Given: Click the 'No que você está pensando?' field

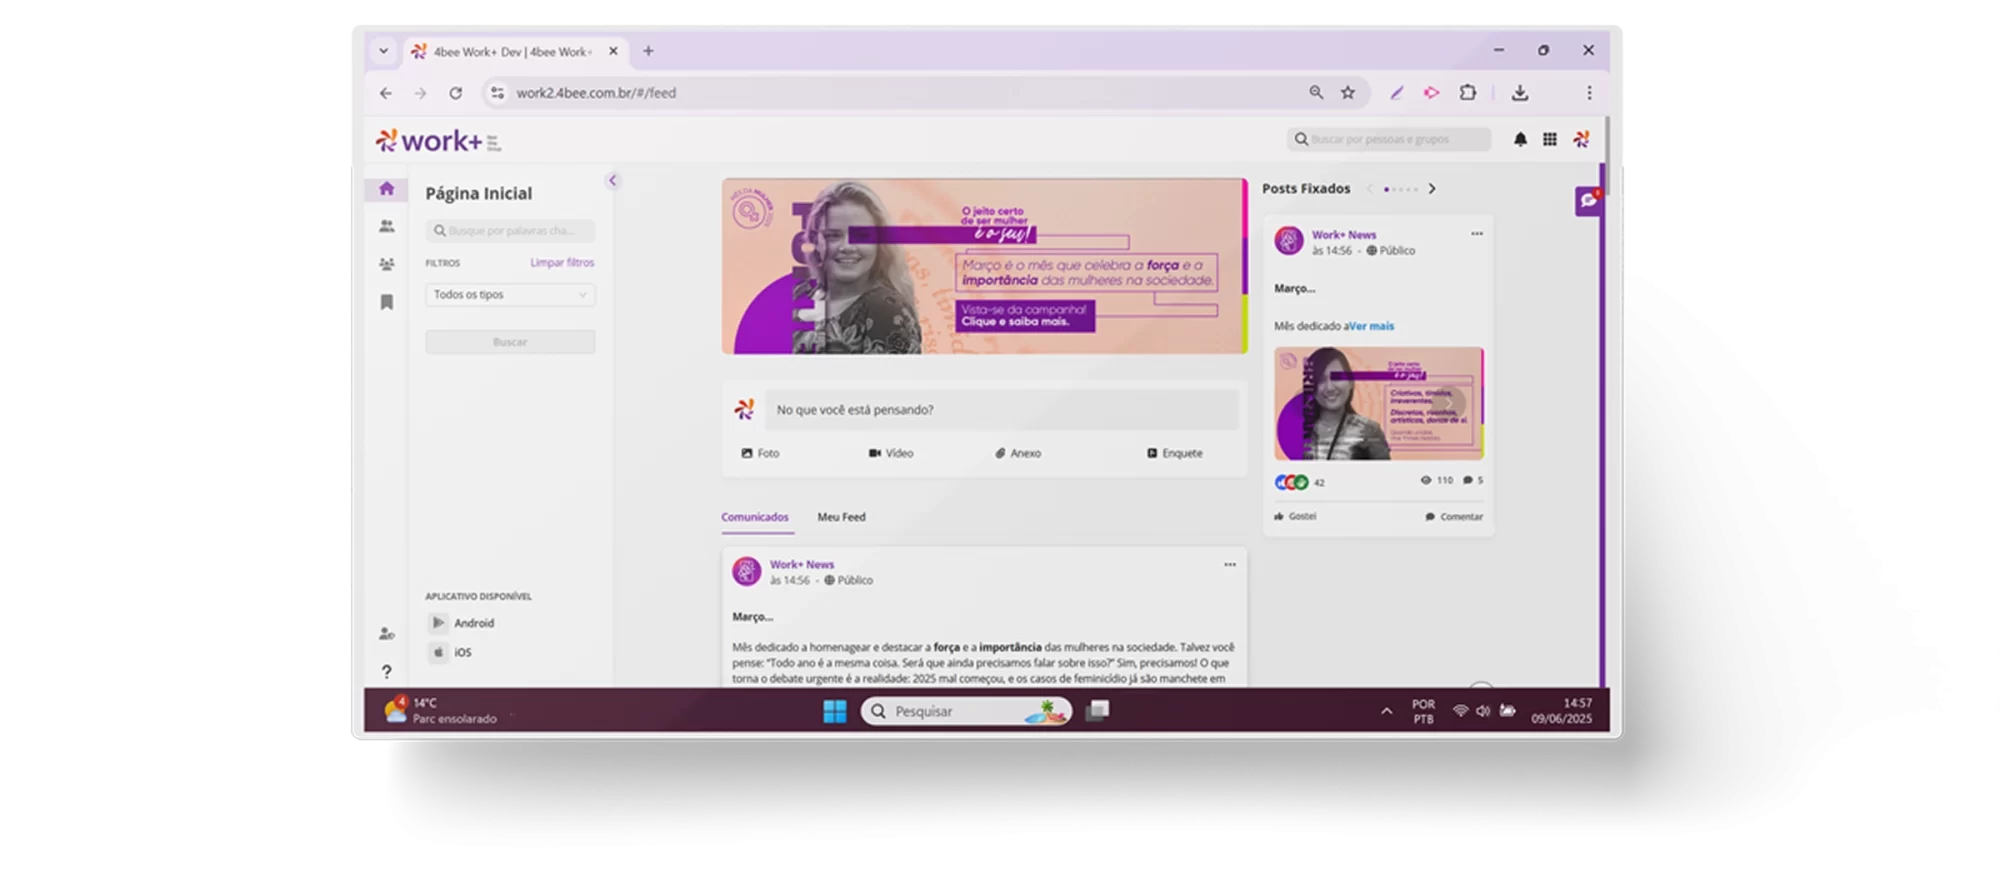Looking at the screenshot, I should [1002, 410].
